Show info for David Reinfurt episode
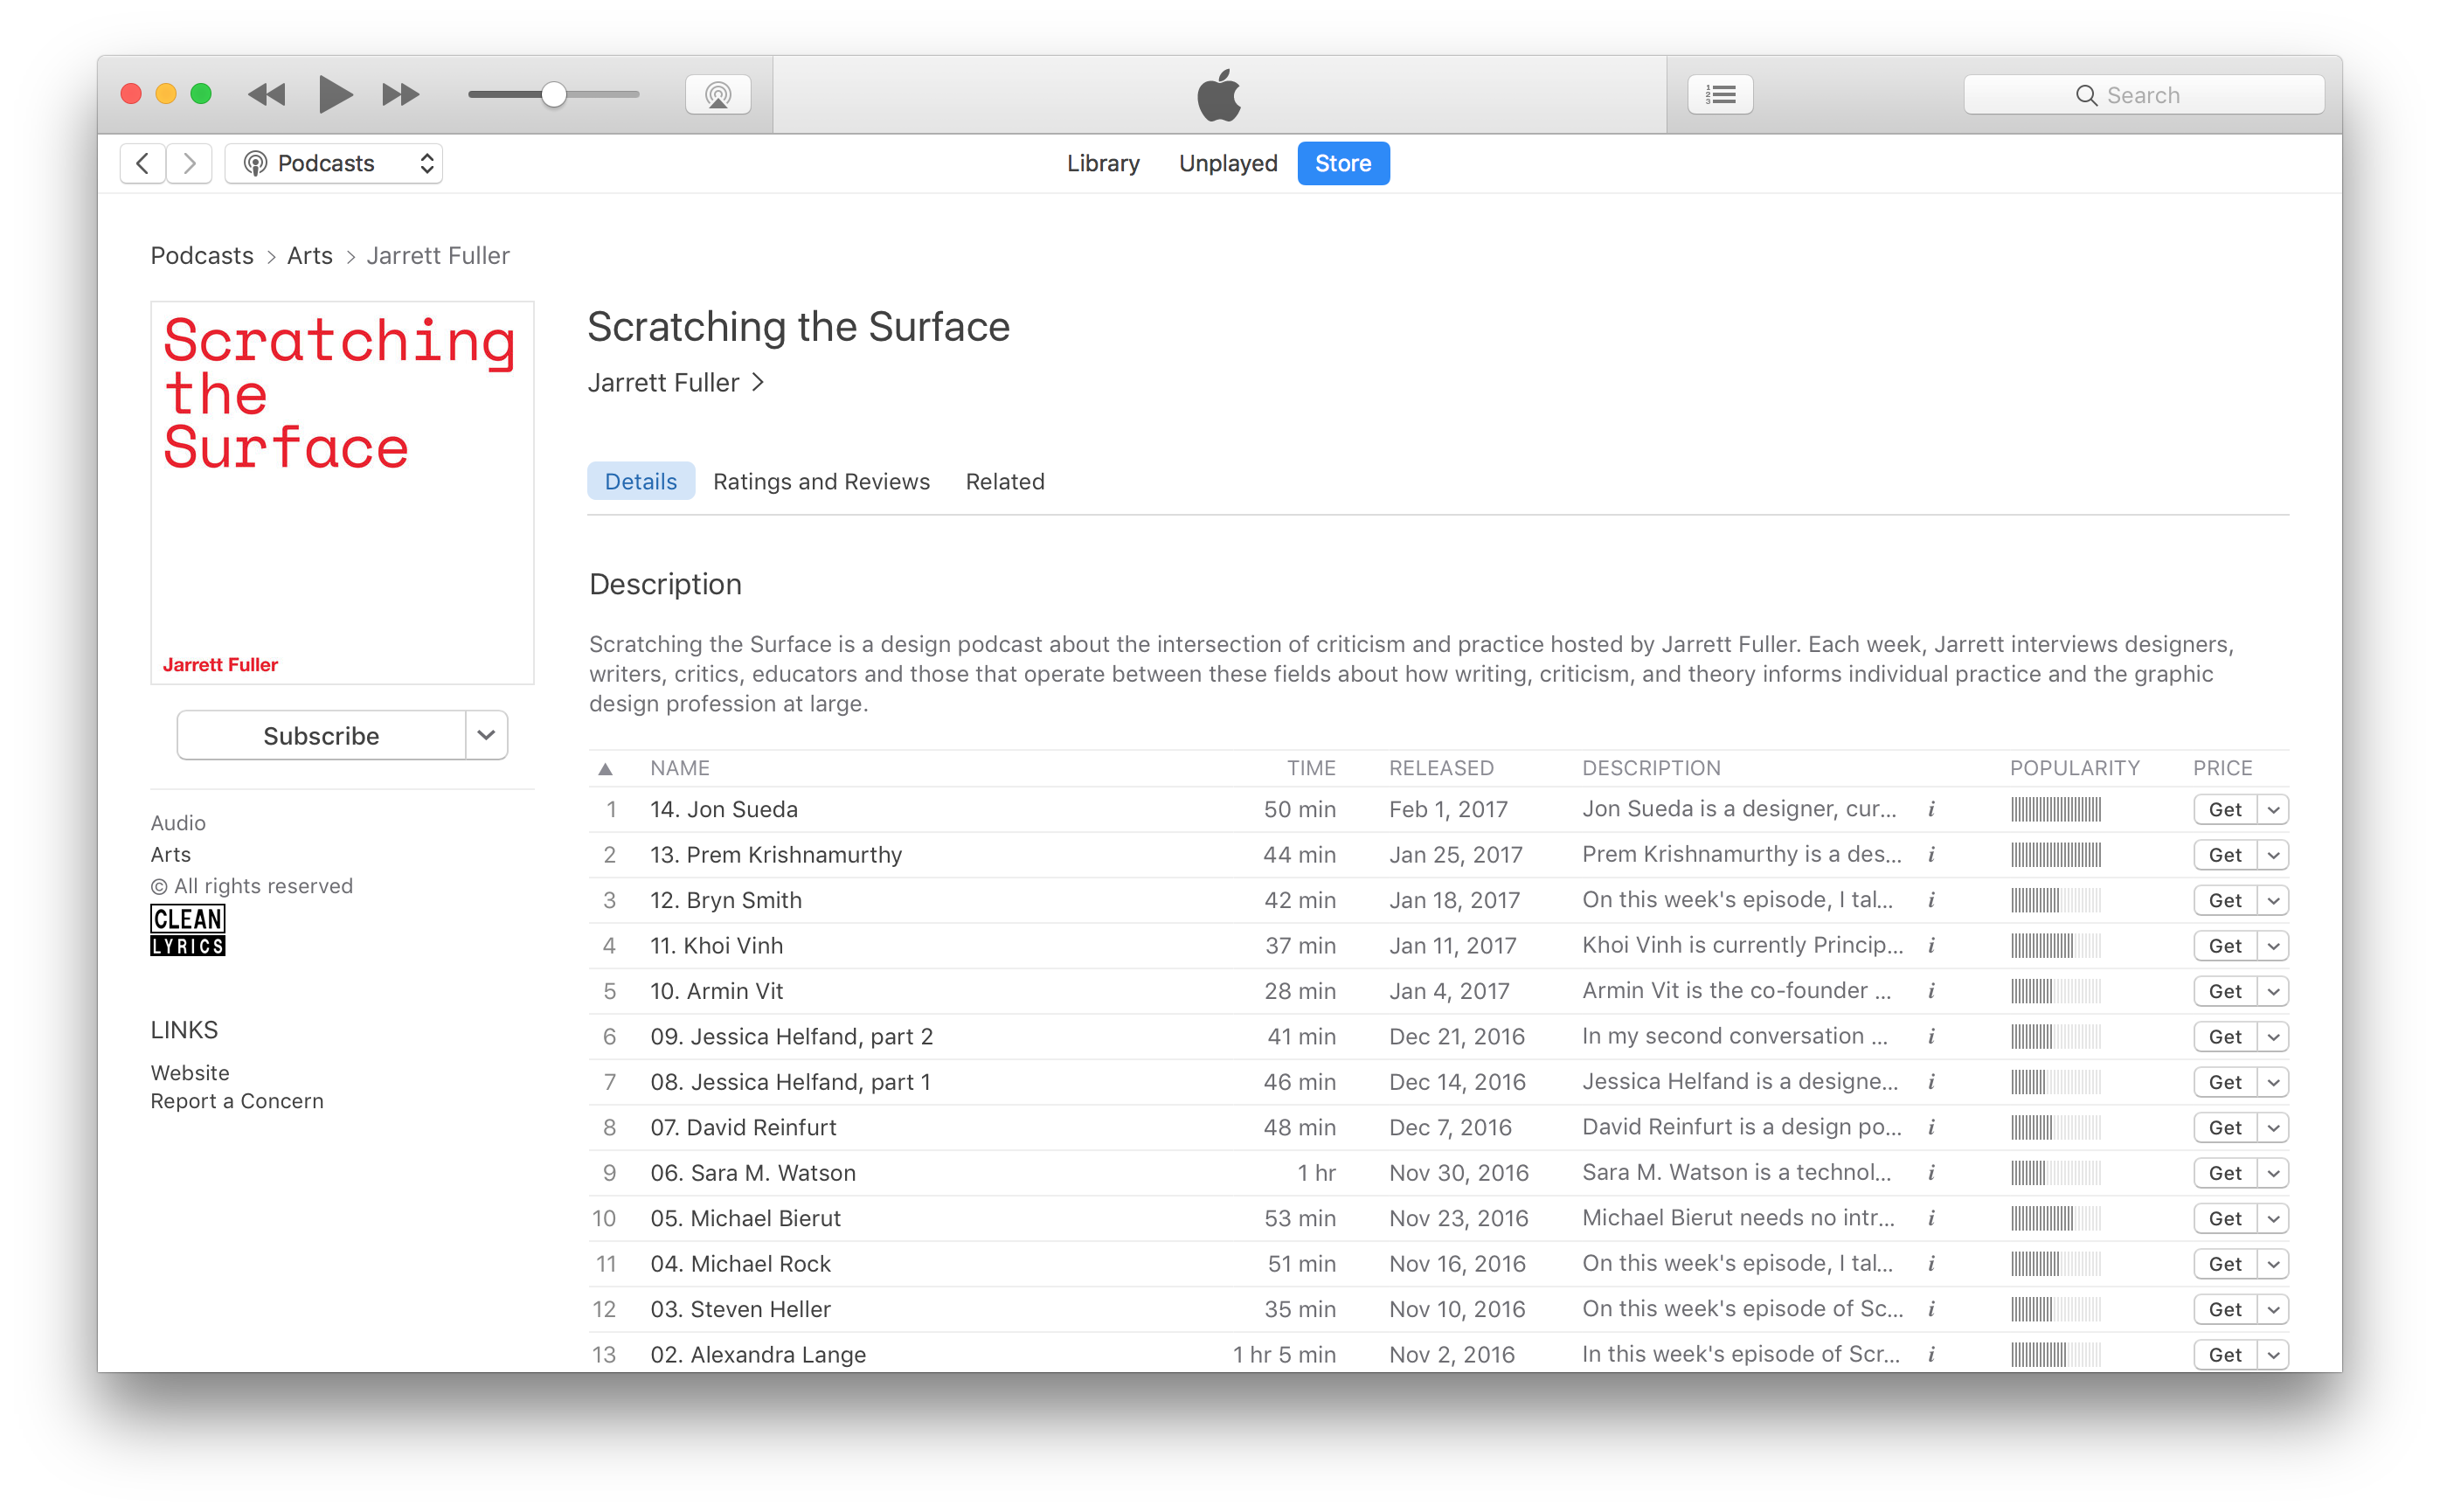The image size is (2440, 1512). (1932, 1128)
